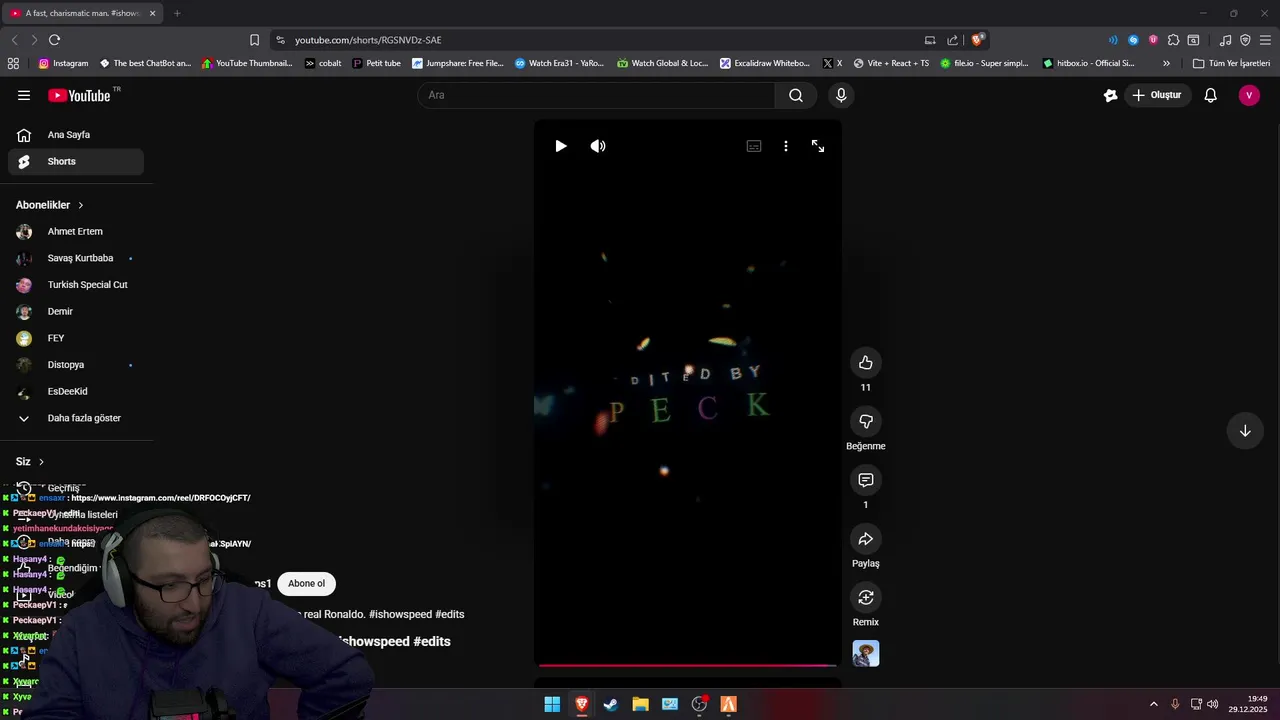The image size is (1280, 720).
Task: Play the paused Short
Action: pos(561,146)
